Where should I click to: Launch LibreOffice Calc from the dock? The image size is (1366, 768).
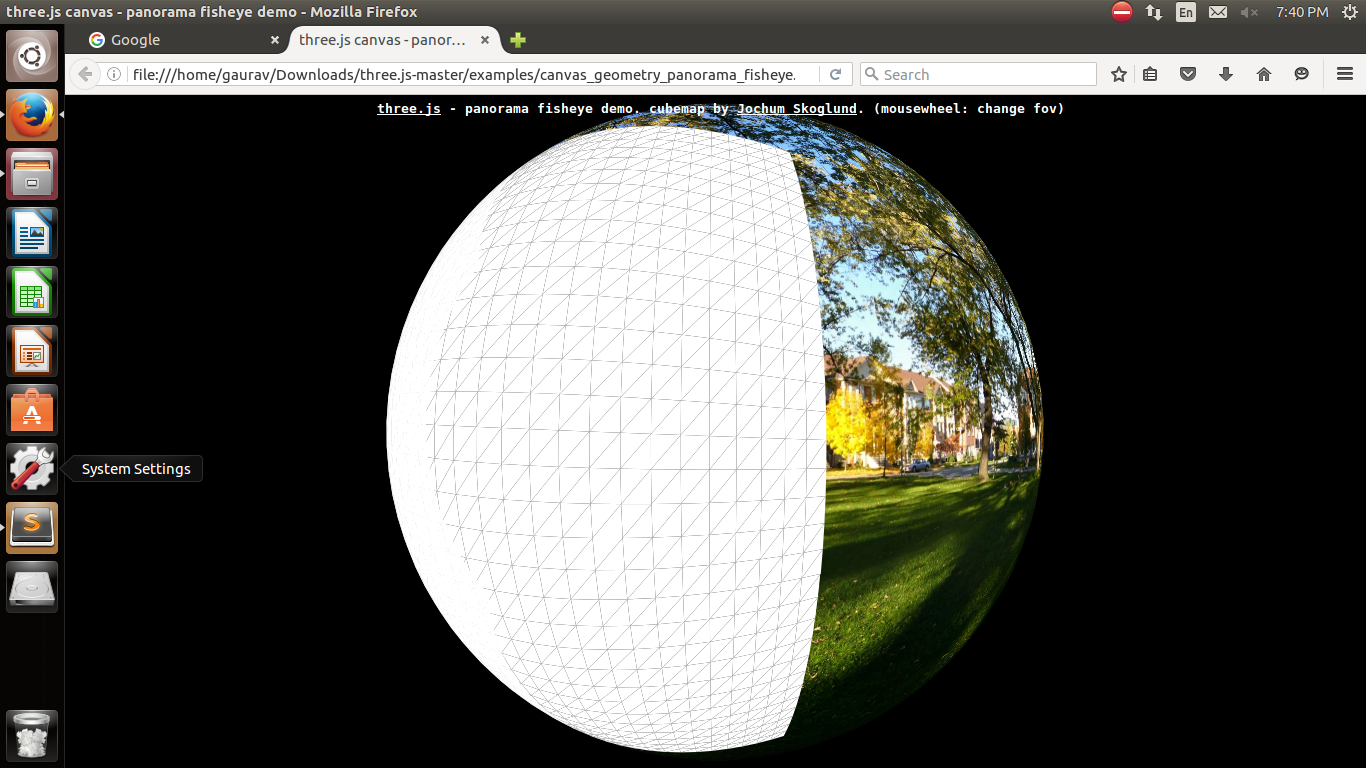[32, 292]
